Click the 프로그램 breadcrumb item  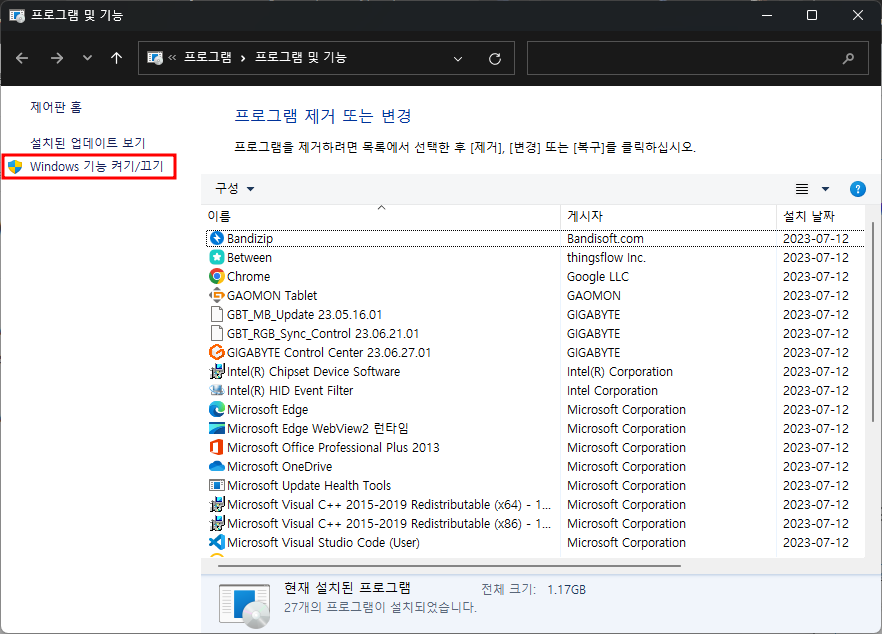[208, 57]
